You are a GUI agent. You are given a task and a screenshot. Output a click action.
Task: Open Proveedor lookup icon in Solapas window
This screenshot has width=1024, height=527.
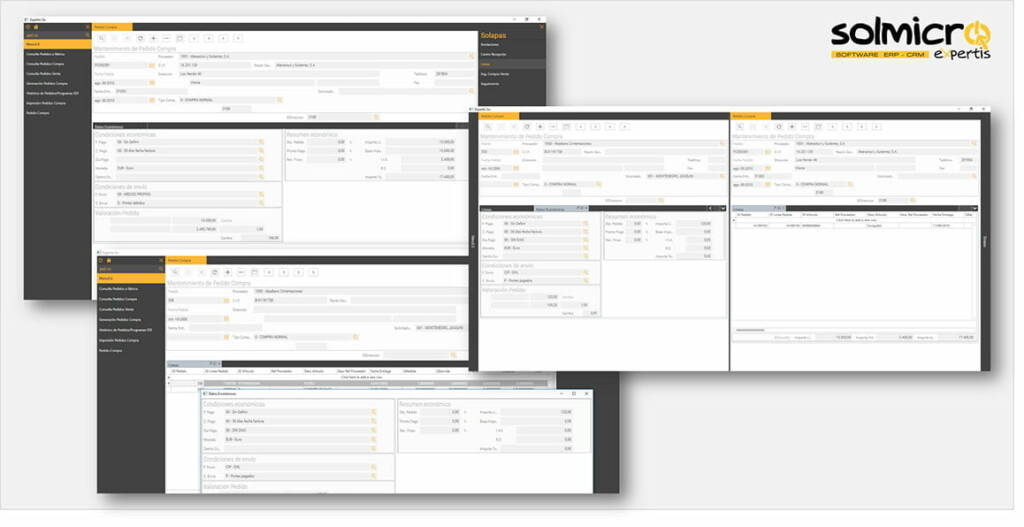point(472,57)
